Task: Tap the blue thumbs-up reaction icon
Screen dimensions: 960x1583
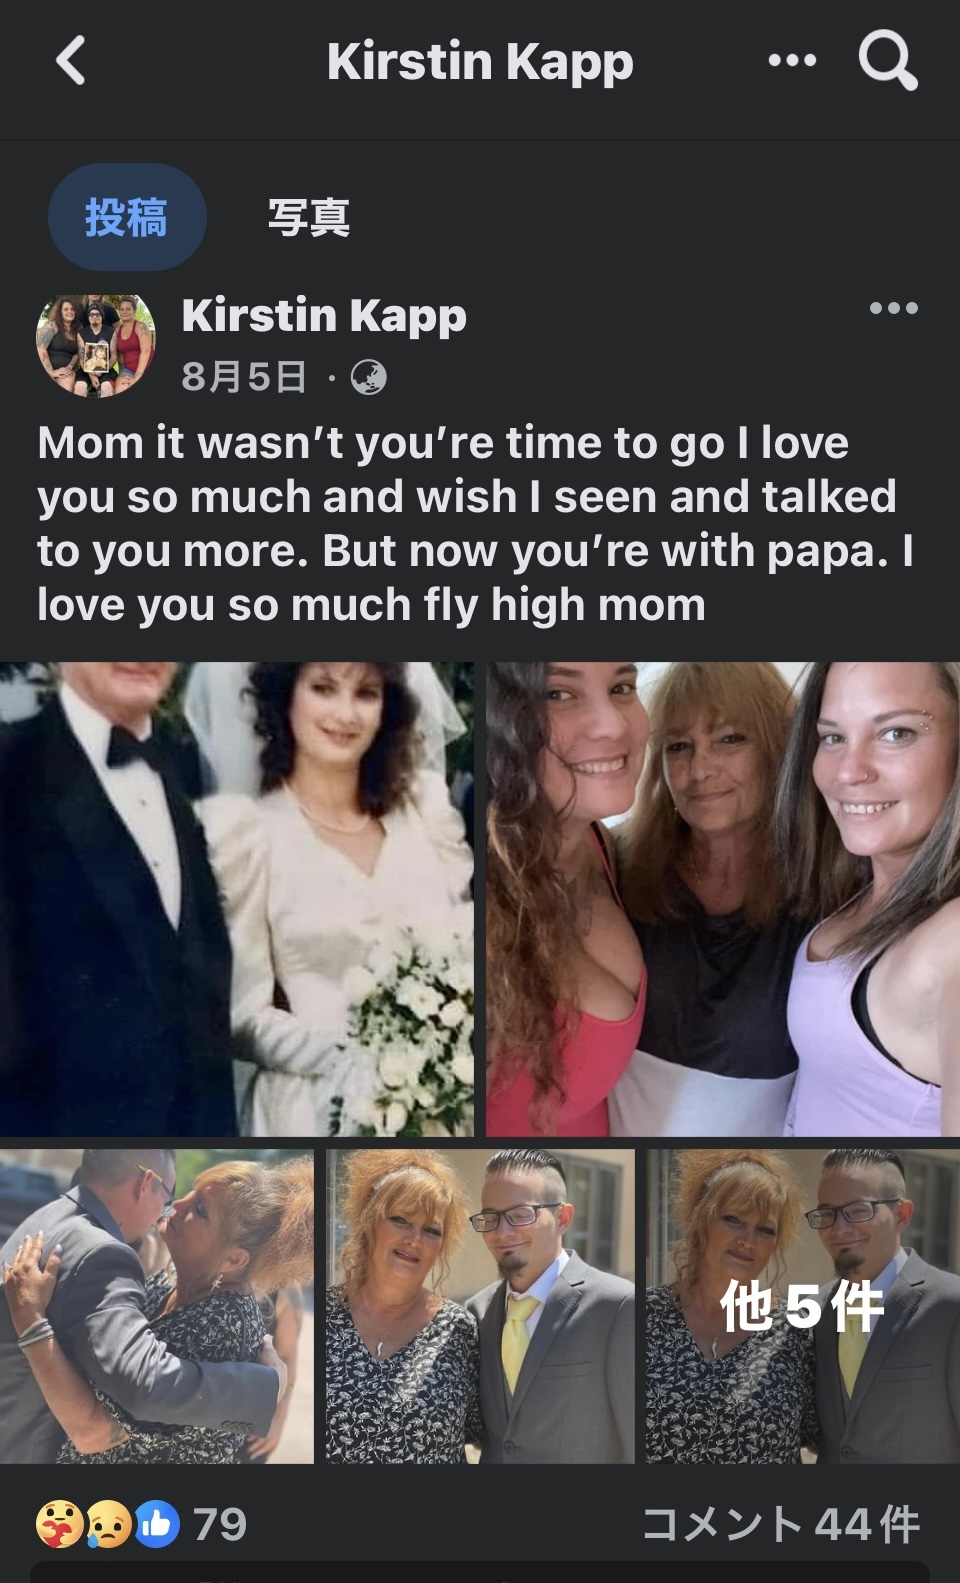Action: pyautogui.click(x=157, y=1525)
